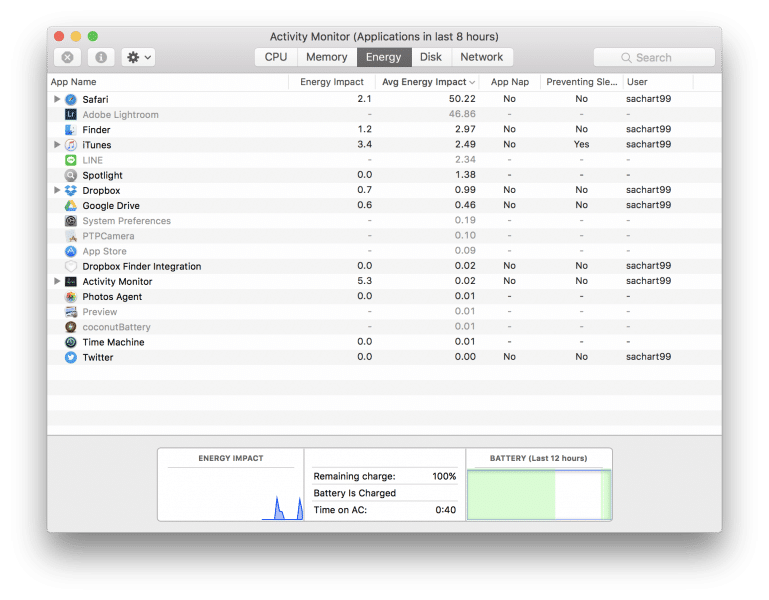Click the Finder face icon
The height and width of the screenshot is (600, 769).
tap(71, 130)
